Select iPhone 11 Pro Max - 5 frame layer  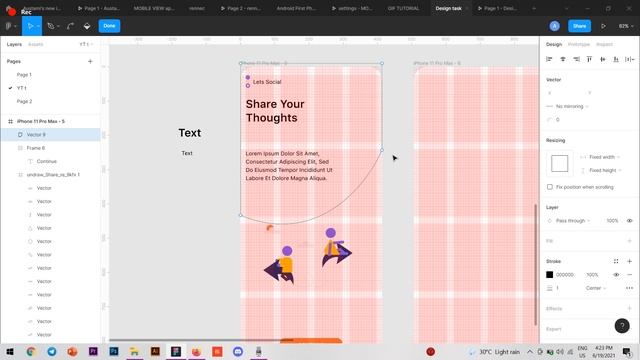41,121
